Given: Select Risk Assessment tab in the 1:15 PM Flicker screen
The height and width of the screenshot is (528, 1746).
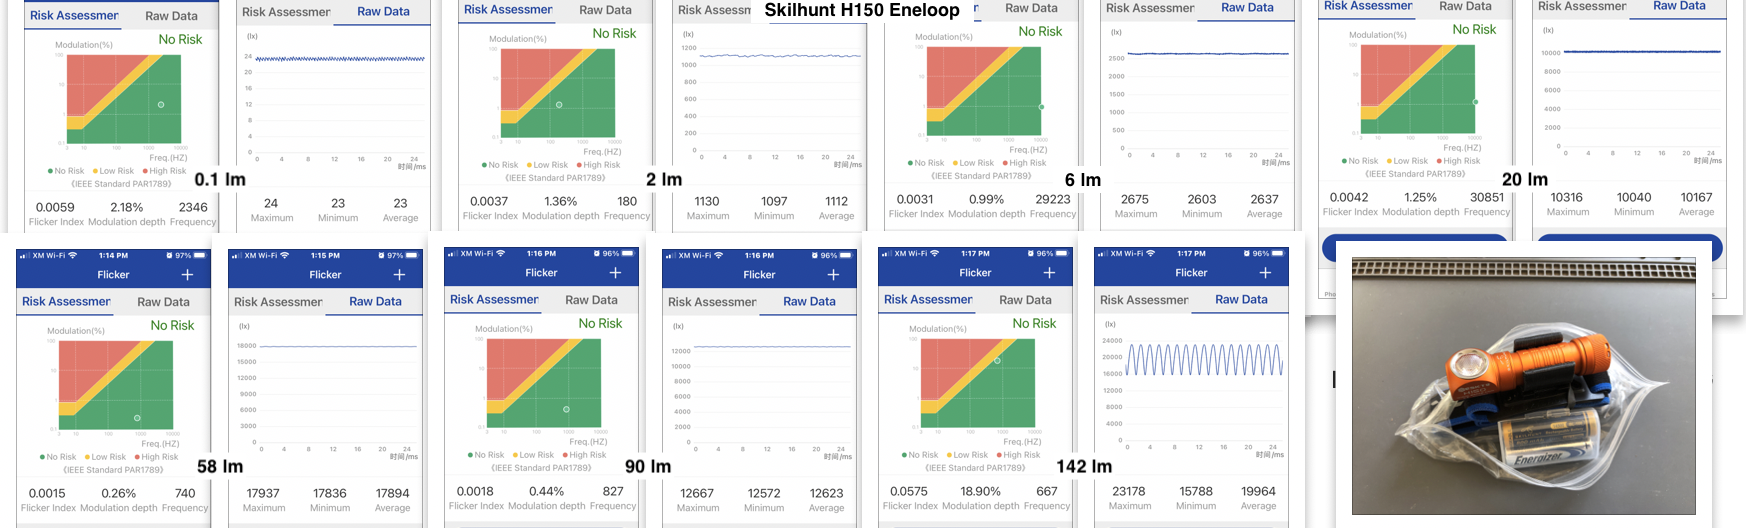Looking at the screenshot, I should click(278, 302).
